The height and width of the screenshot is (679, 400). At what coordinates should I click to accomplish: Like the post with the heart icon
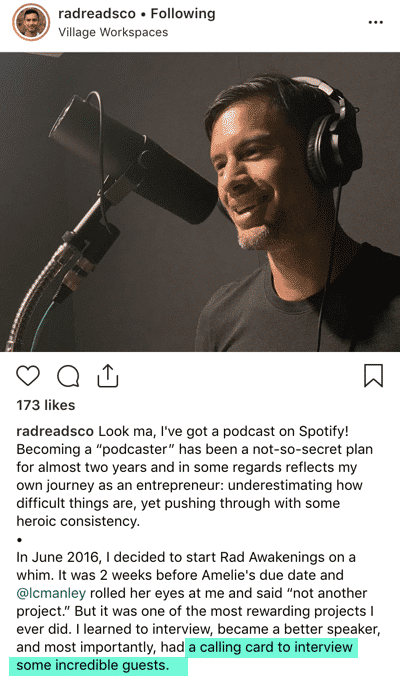pyautogui.click(x=28, y=375)
